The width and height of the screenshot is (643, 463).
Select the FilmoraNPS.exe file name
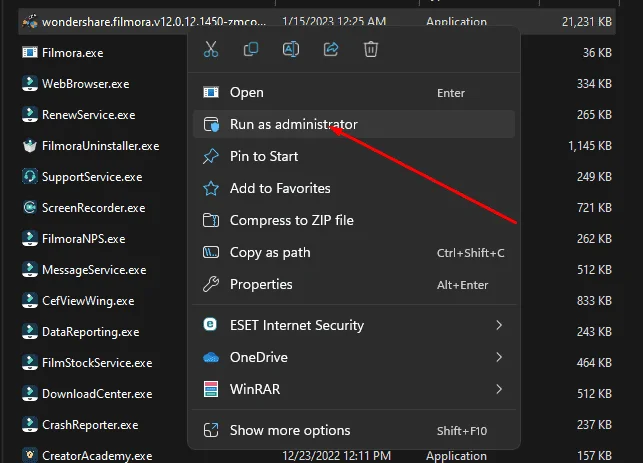coord(84,239)
